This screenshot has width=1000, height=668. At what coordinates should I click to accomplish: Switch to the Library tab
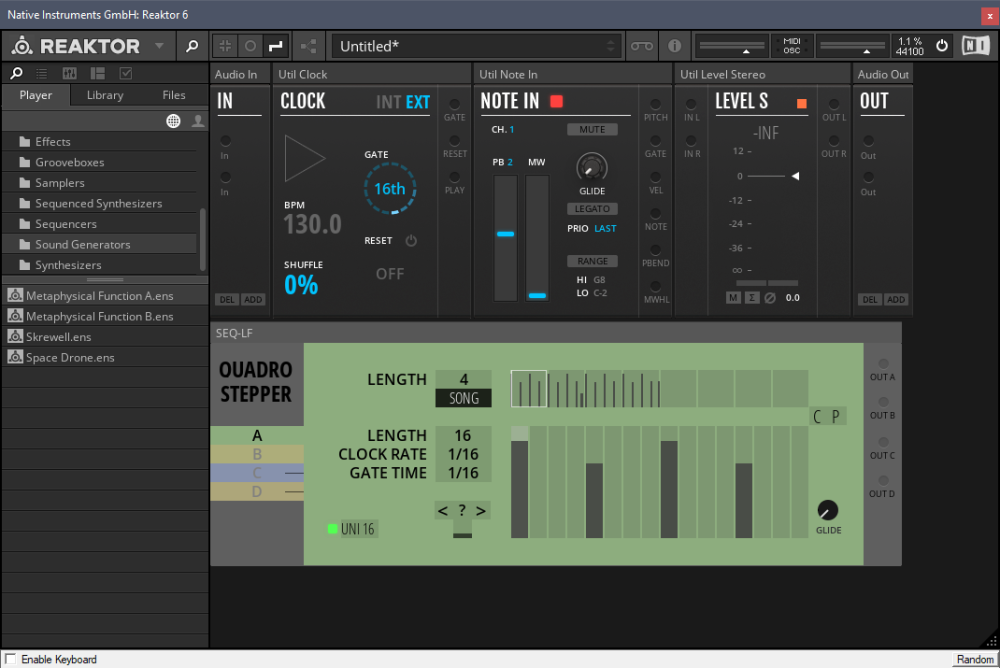point(105,95)
